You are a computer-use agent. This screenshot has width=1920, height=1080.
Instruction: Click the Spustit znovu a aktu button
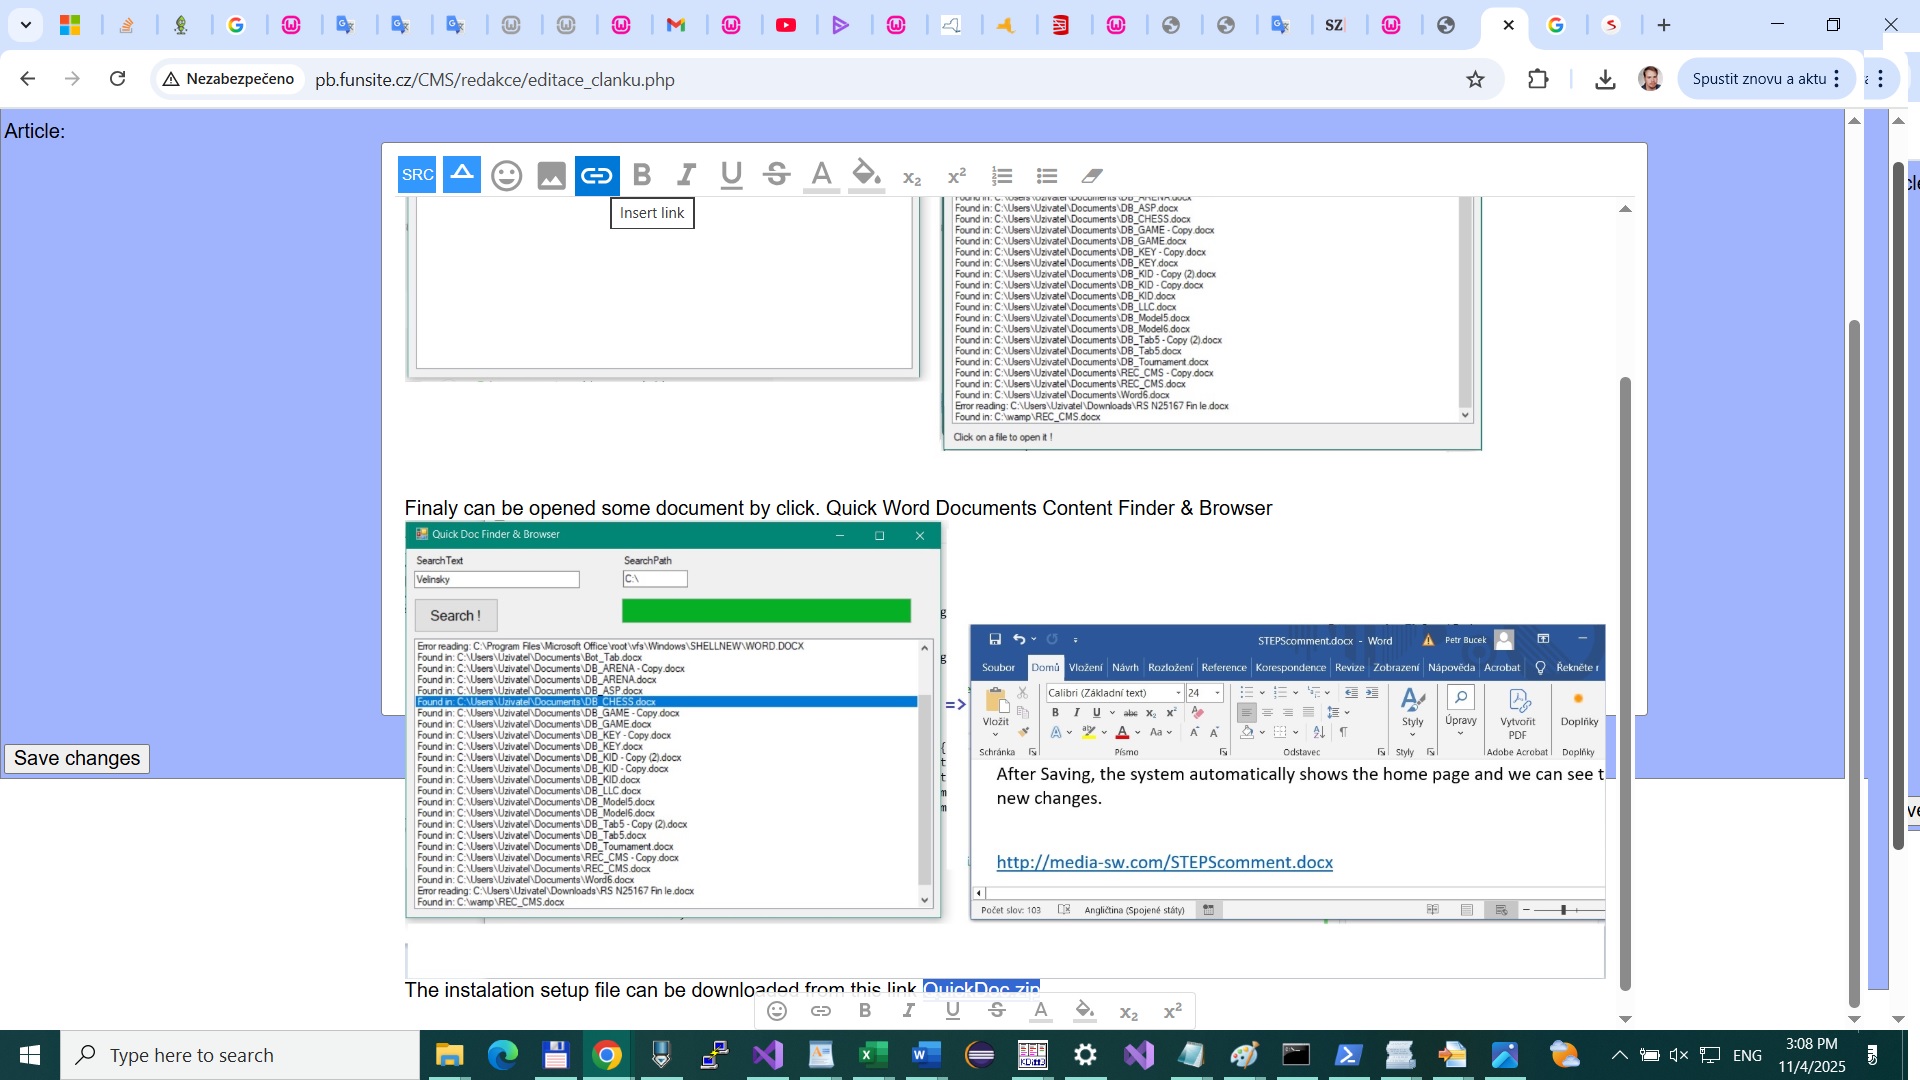pos(1758,79)
